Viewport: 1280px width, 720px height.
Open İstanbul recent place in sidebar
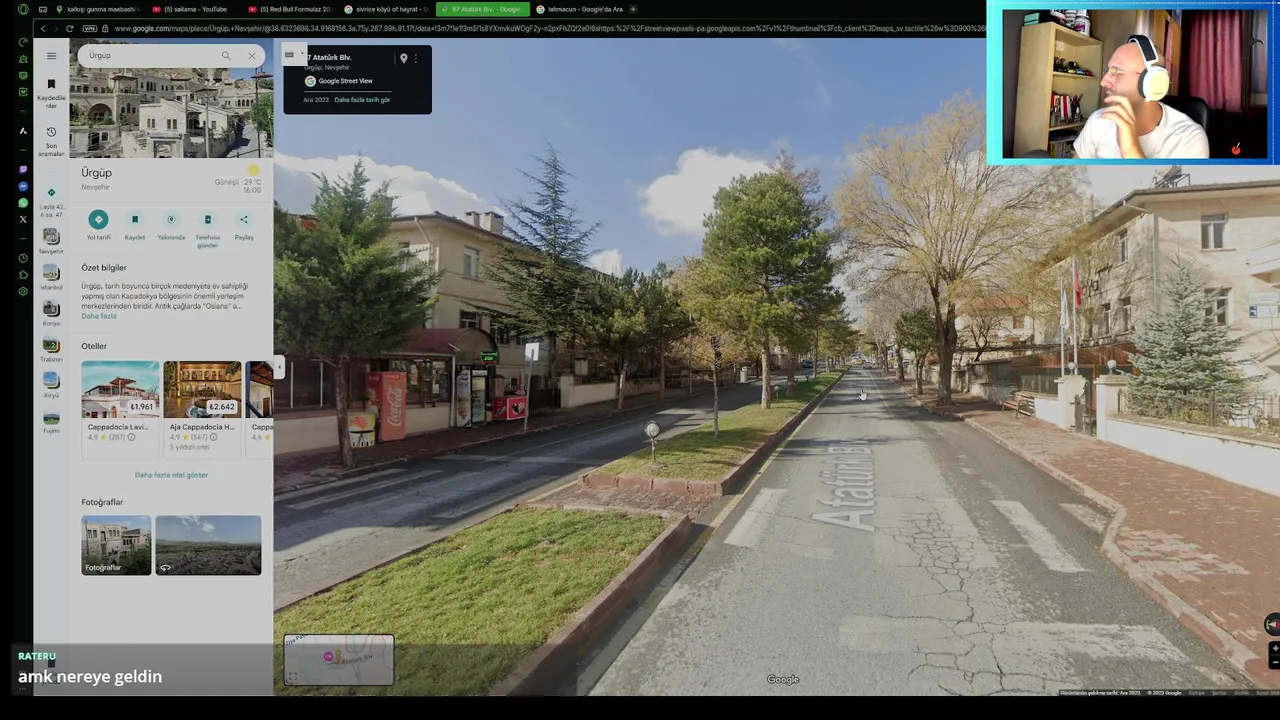point(51,276)
